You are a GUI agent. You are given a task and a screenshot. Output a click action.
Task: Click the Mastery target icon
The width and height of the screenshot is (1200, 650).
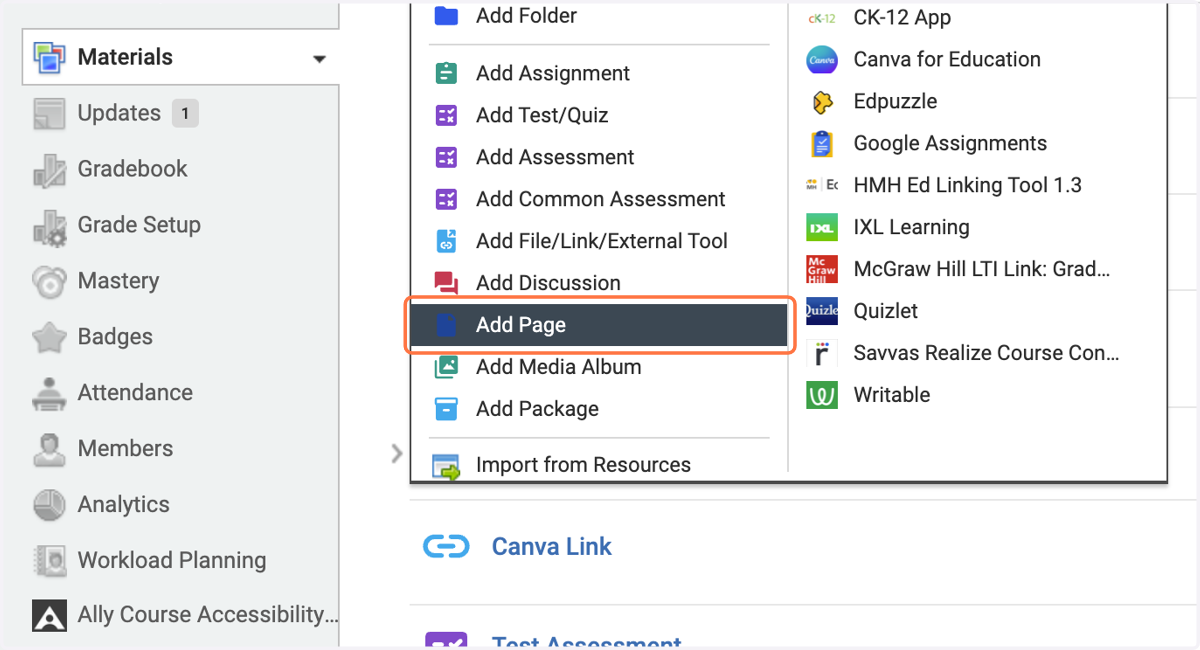49,281
